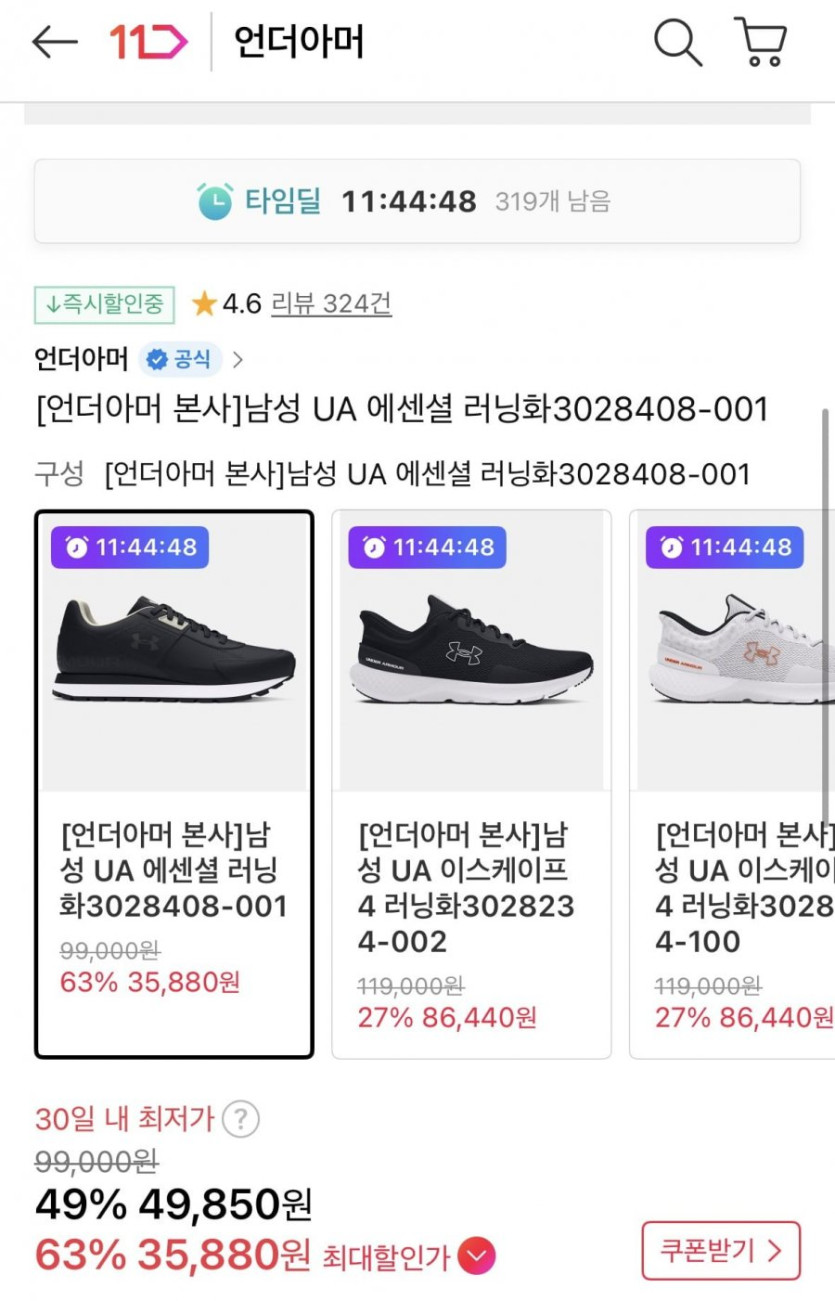The image size is (835, 1301).
Task: Open the 324 reviews link
Action: click(x=331, y=304)
